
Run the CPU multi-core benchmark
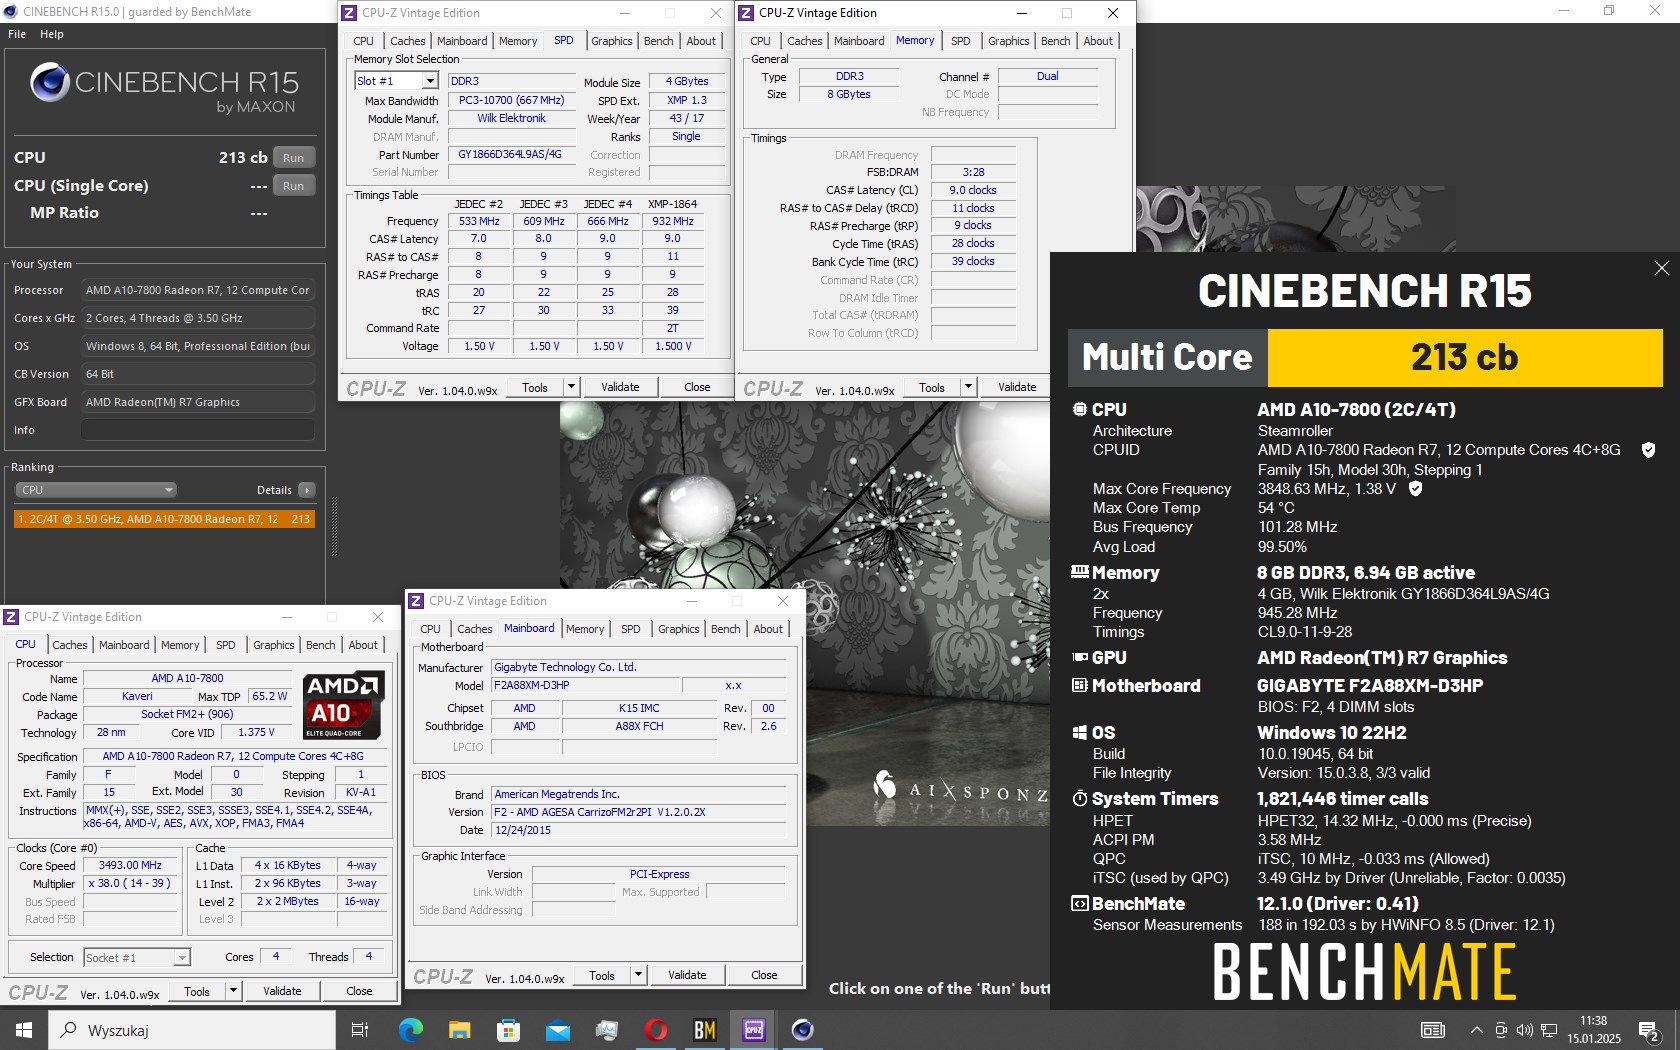click(293, 158)
